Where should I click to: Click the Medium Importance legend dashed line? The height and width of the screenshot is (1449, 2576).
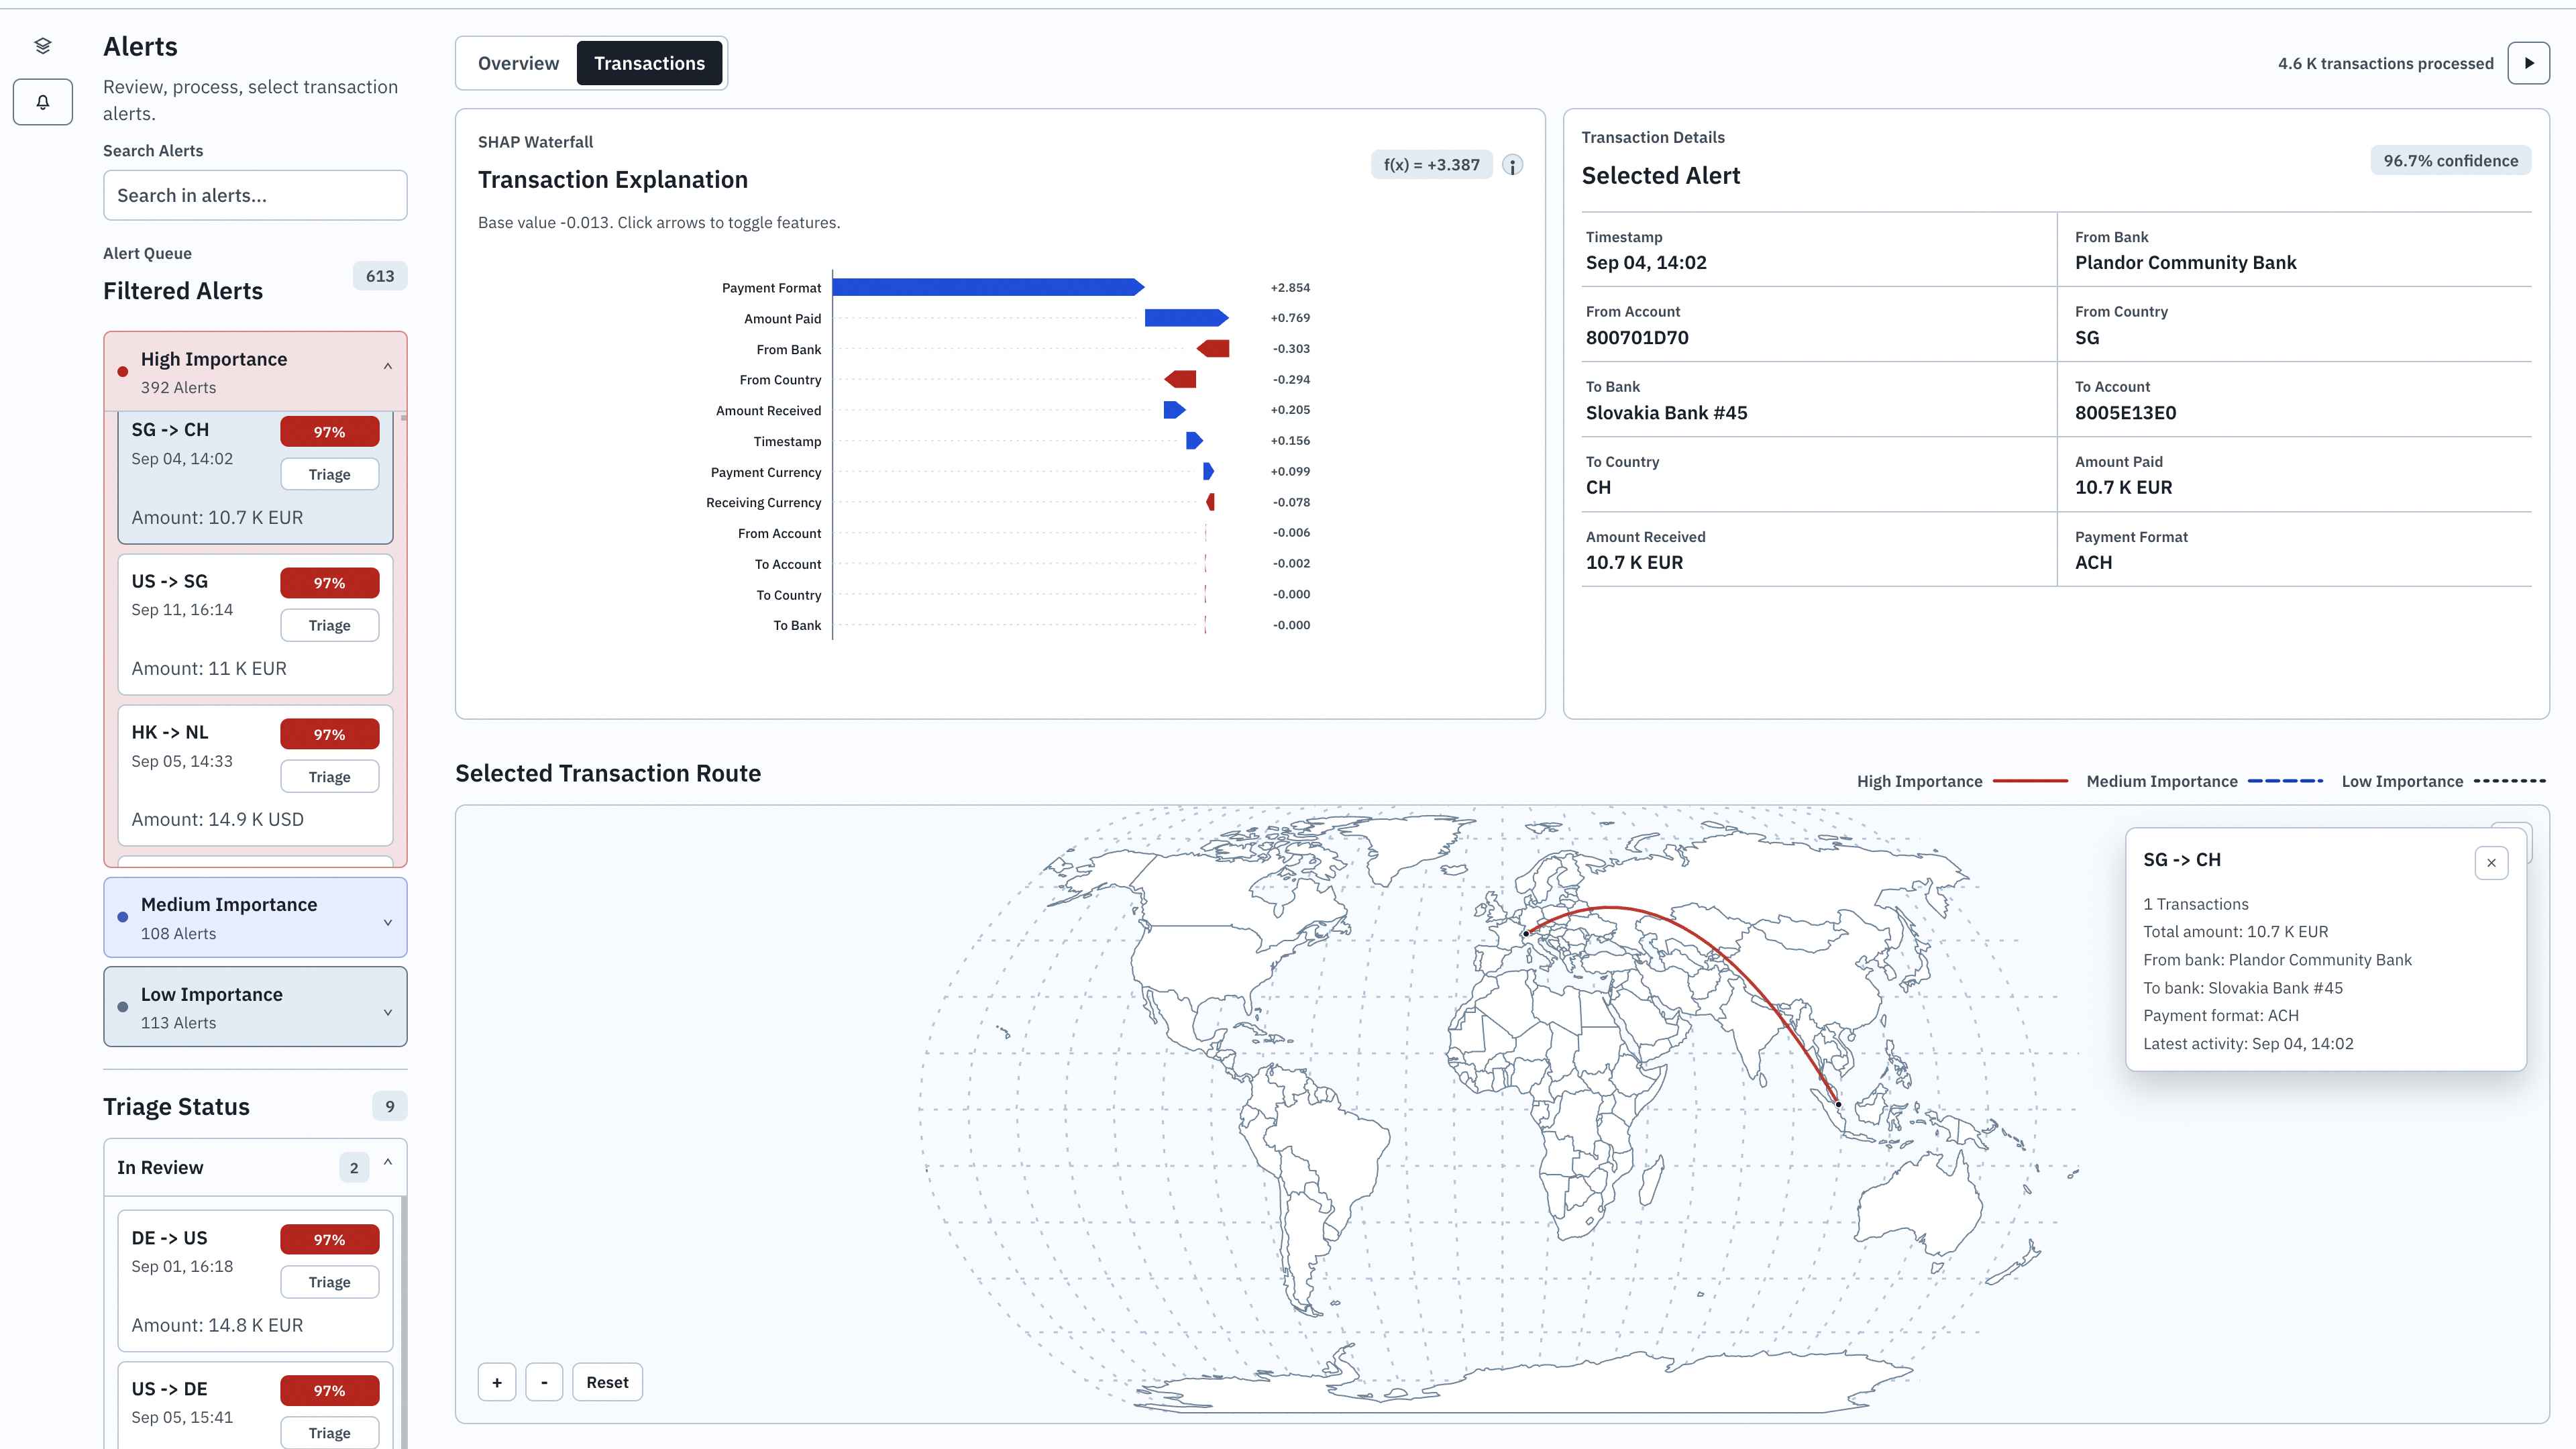pyautogui.click(x=2285, y=781)
